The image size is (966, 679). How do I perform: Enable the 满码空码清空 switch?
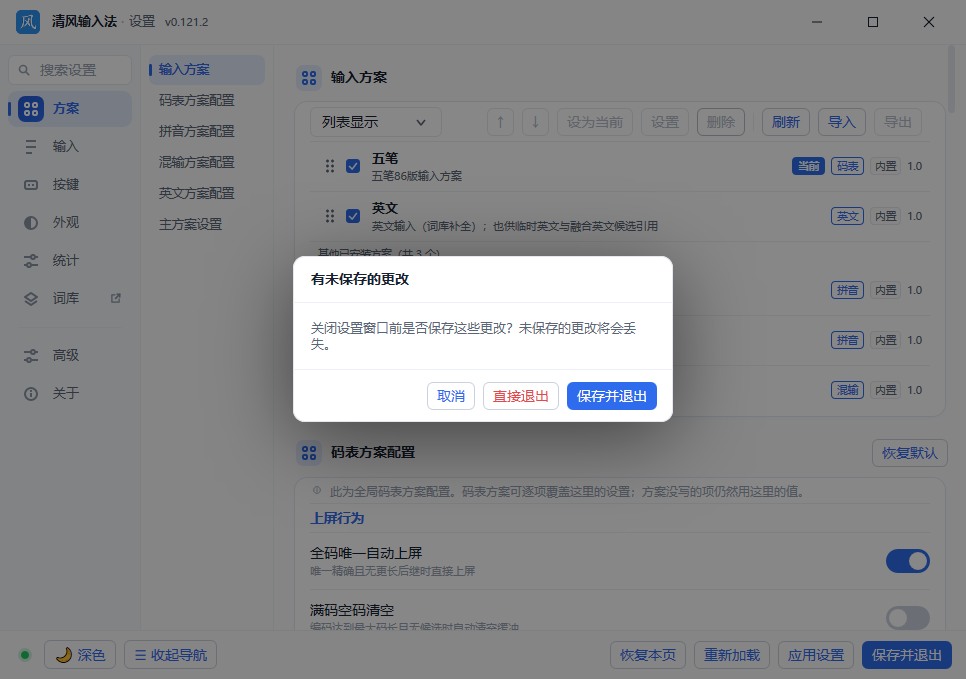point(907,617)
